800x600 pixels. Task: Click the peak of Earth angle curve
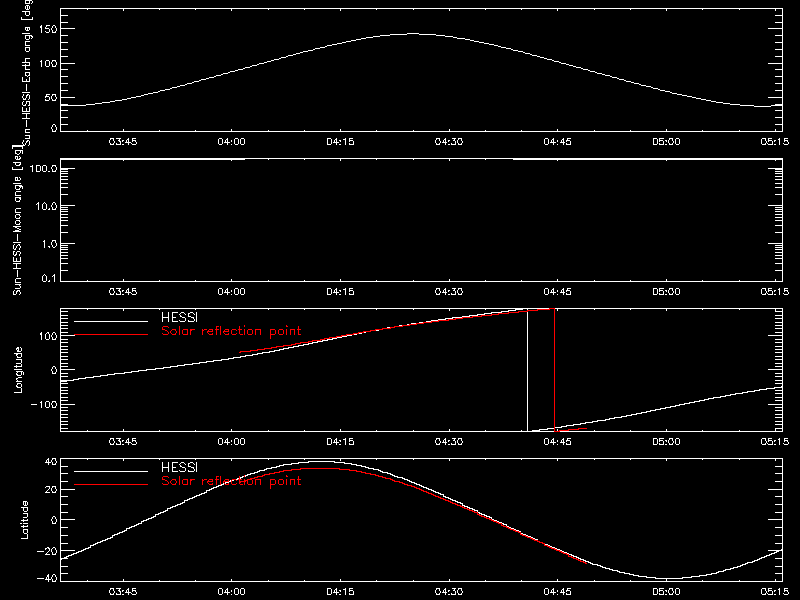click(412, 34)
